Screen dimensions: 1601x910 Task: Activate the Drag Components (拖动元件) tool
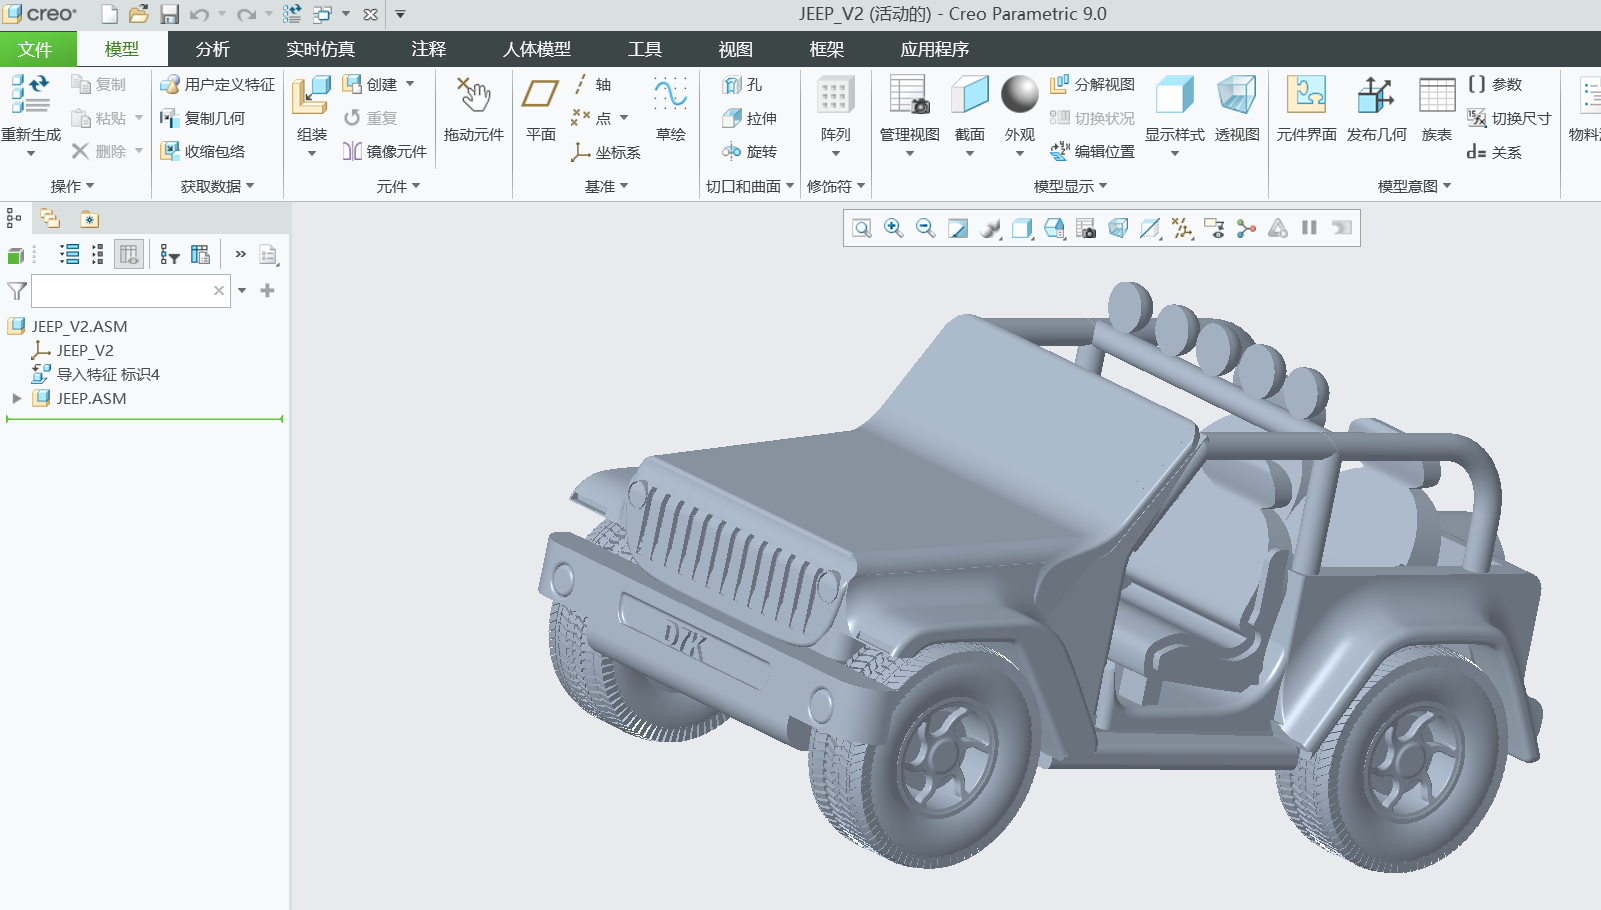474,108
